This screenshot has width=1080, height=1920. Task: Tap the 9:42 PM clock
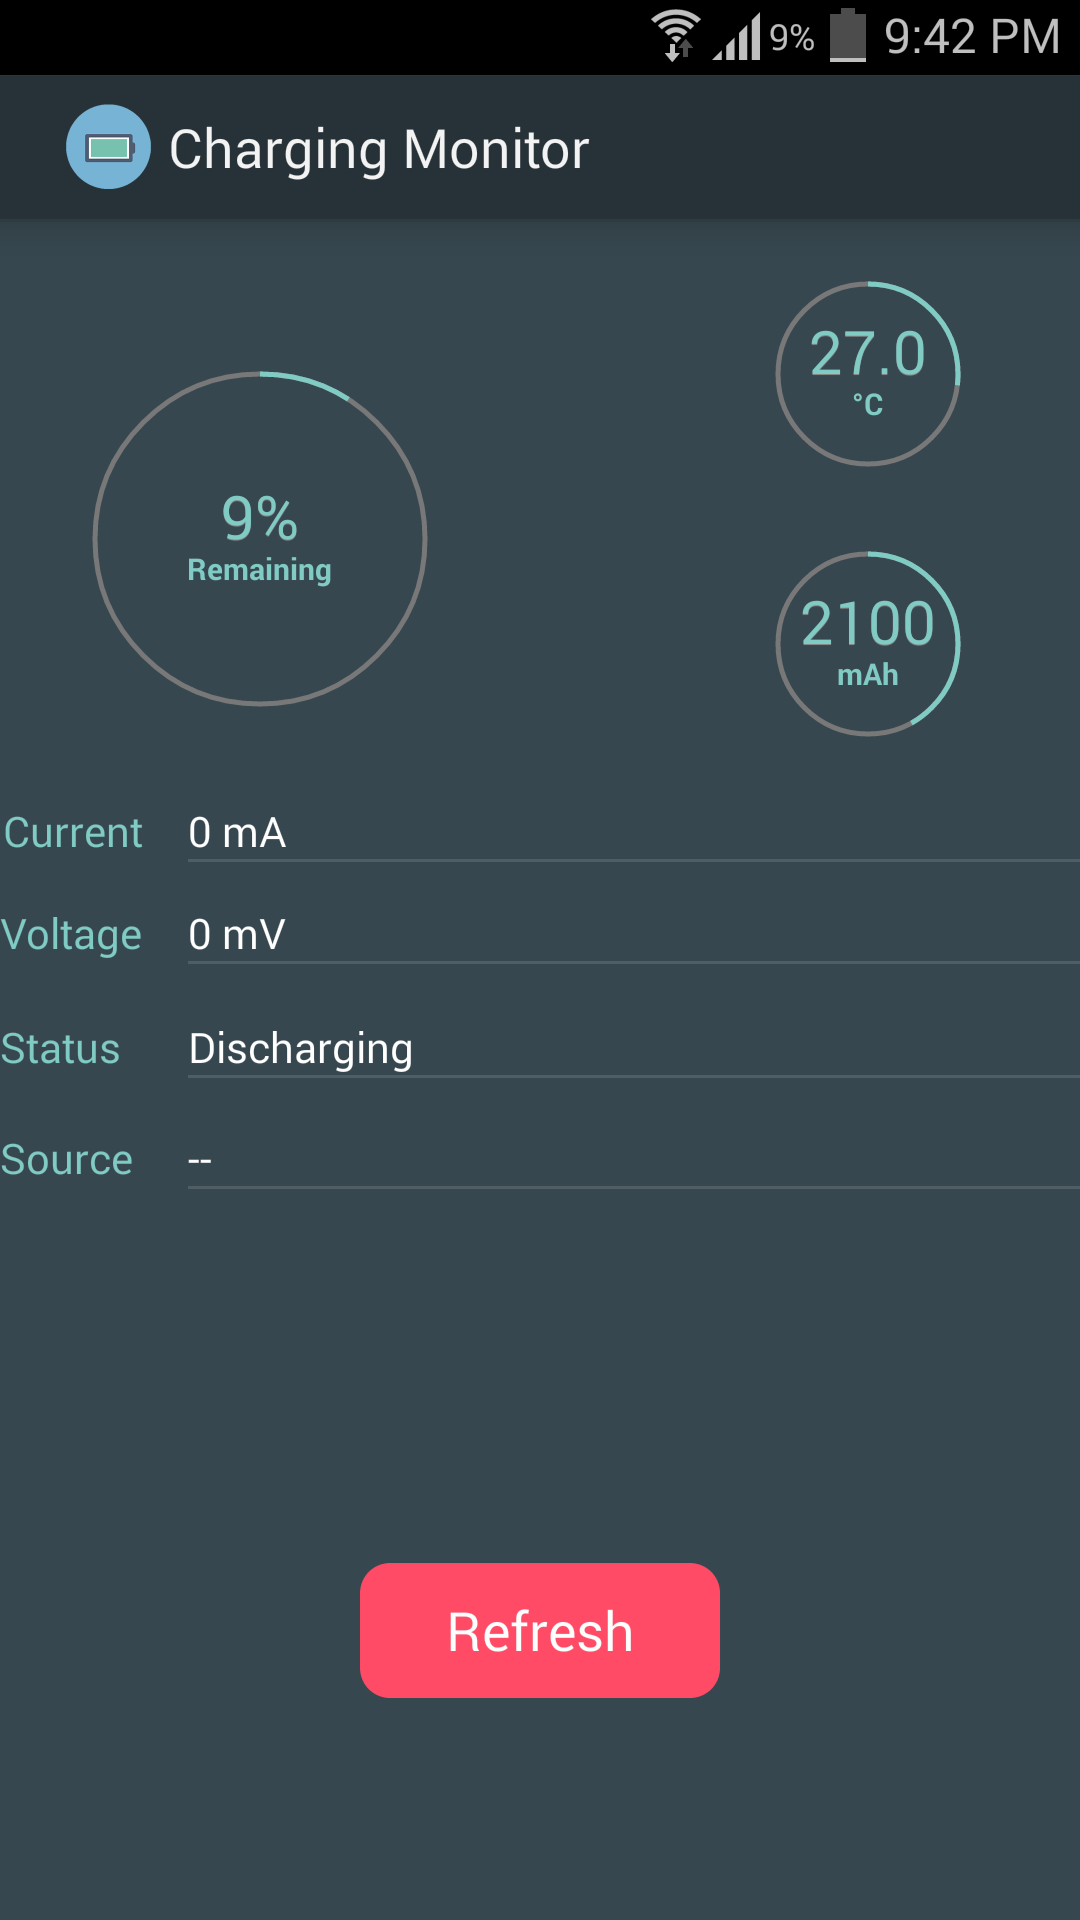[972, 37]
